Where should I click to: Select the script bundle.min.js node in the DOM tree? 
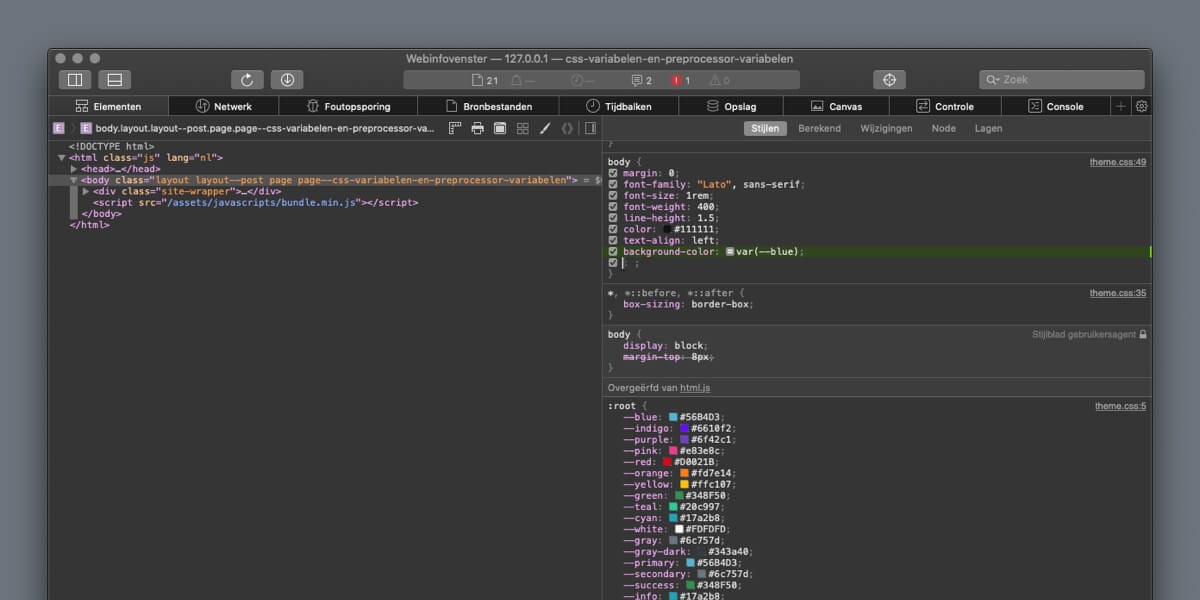tap(256, 202)
